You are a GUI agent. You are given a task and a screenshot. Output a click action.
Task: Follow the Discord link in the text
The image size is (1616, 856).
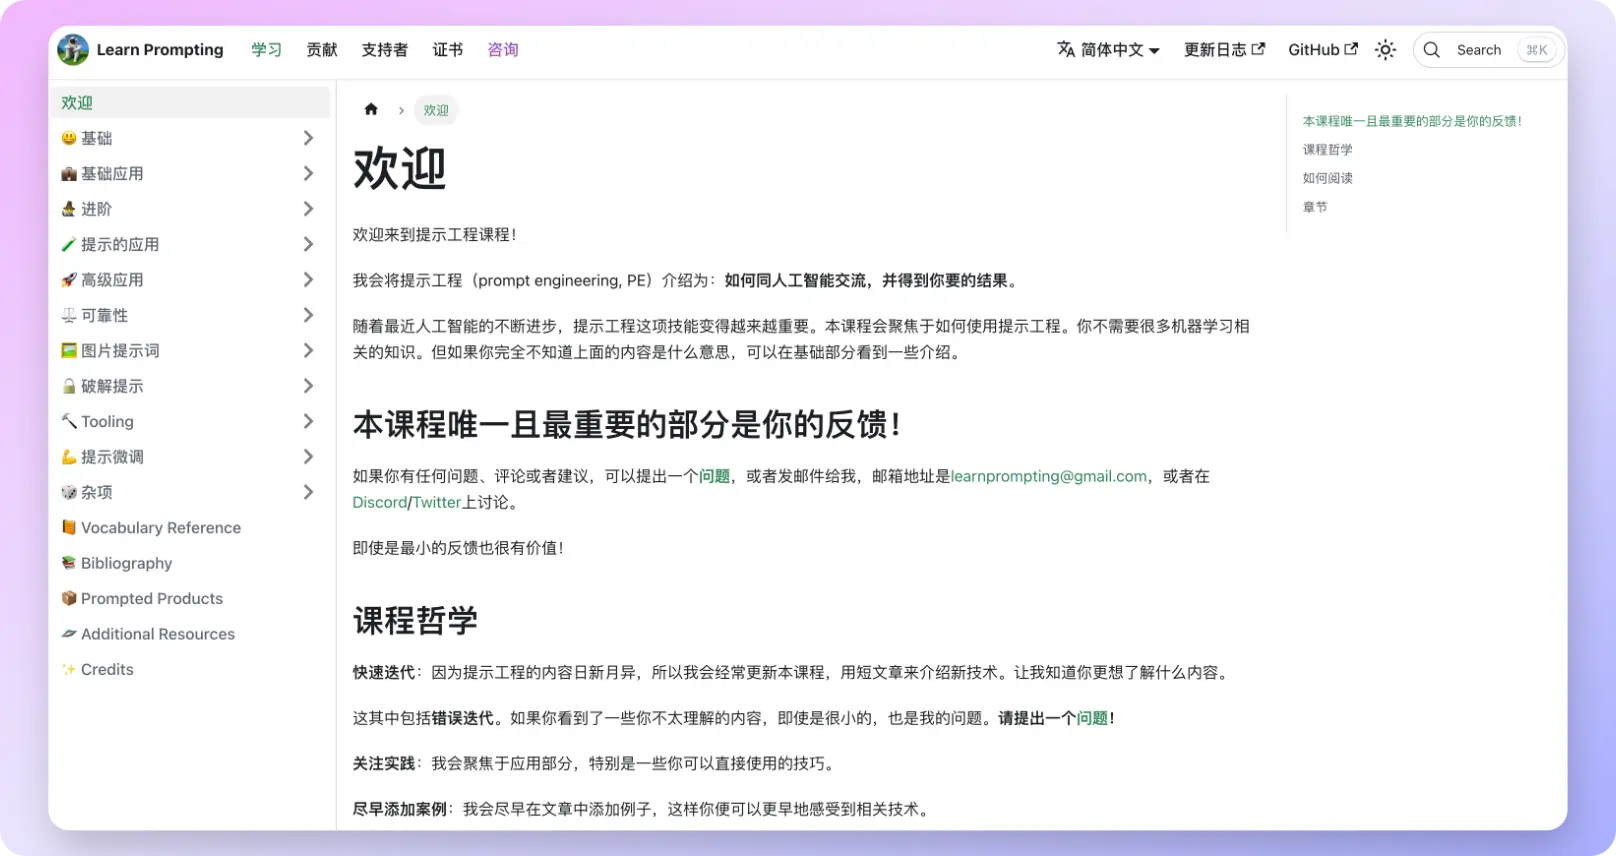tap(379, 502)
